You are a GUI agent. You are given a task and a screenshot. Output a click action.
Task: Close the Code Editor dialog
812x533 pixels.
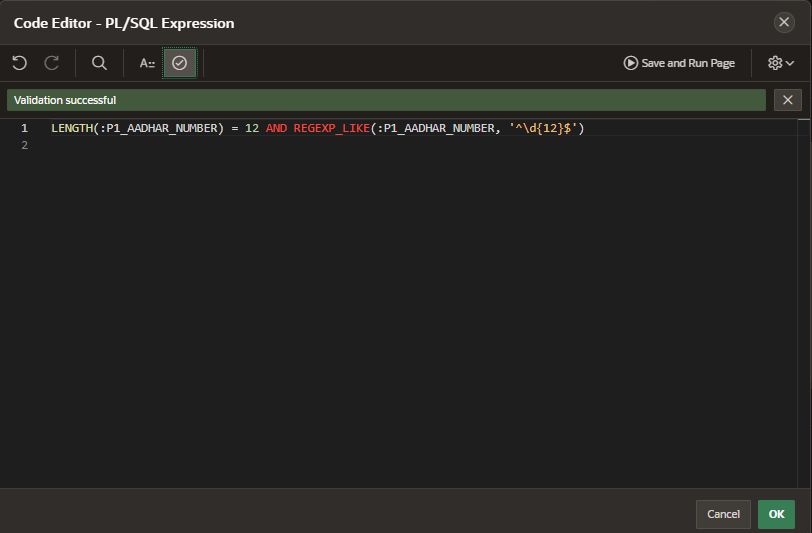click(784, 23)
